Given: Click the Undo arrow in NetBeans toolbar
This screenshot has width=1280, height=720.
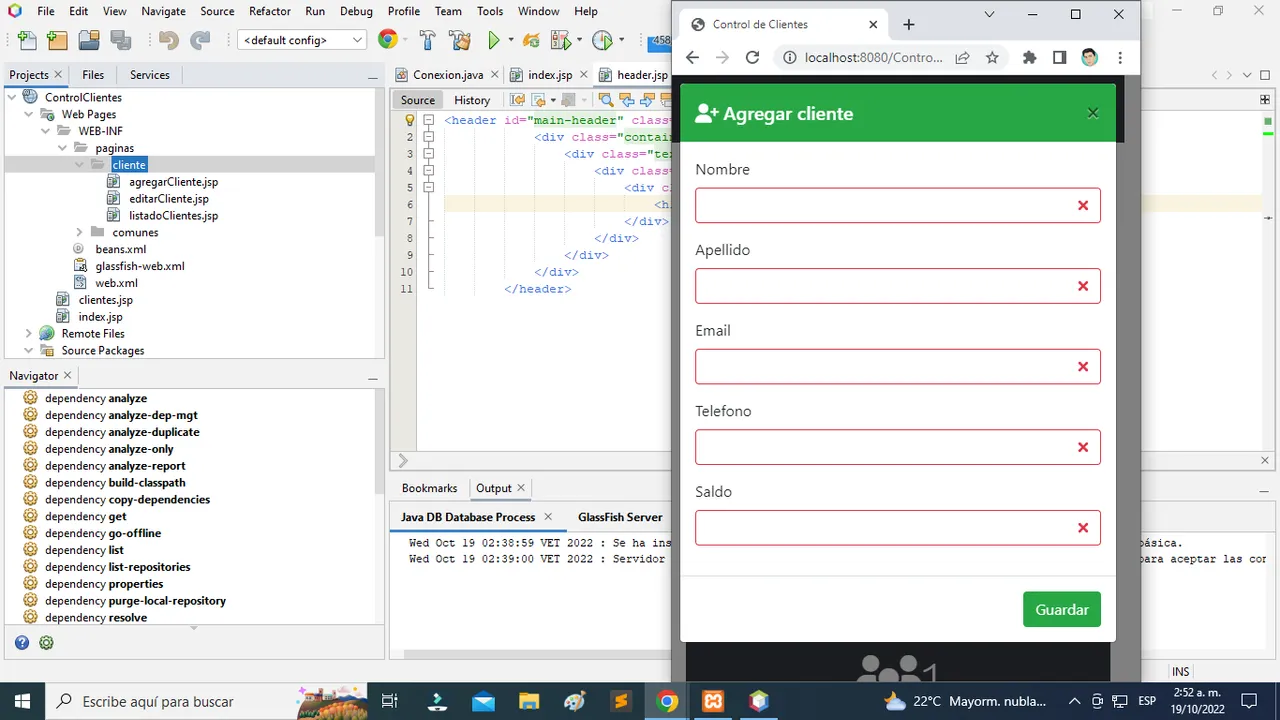Looking at the screenshot, I should pos(168,40).
